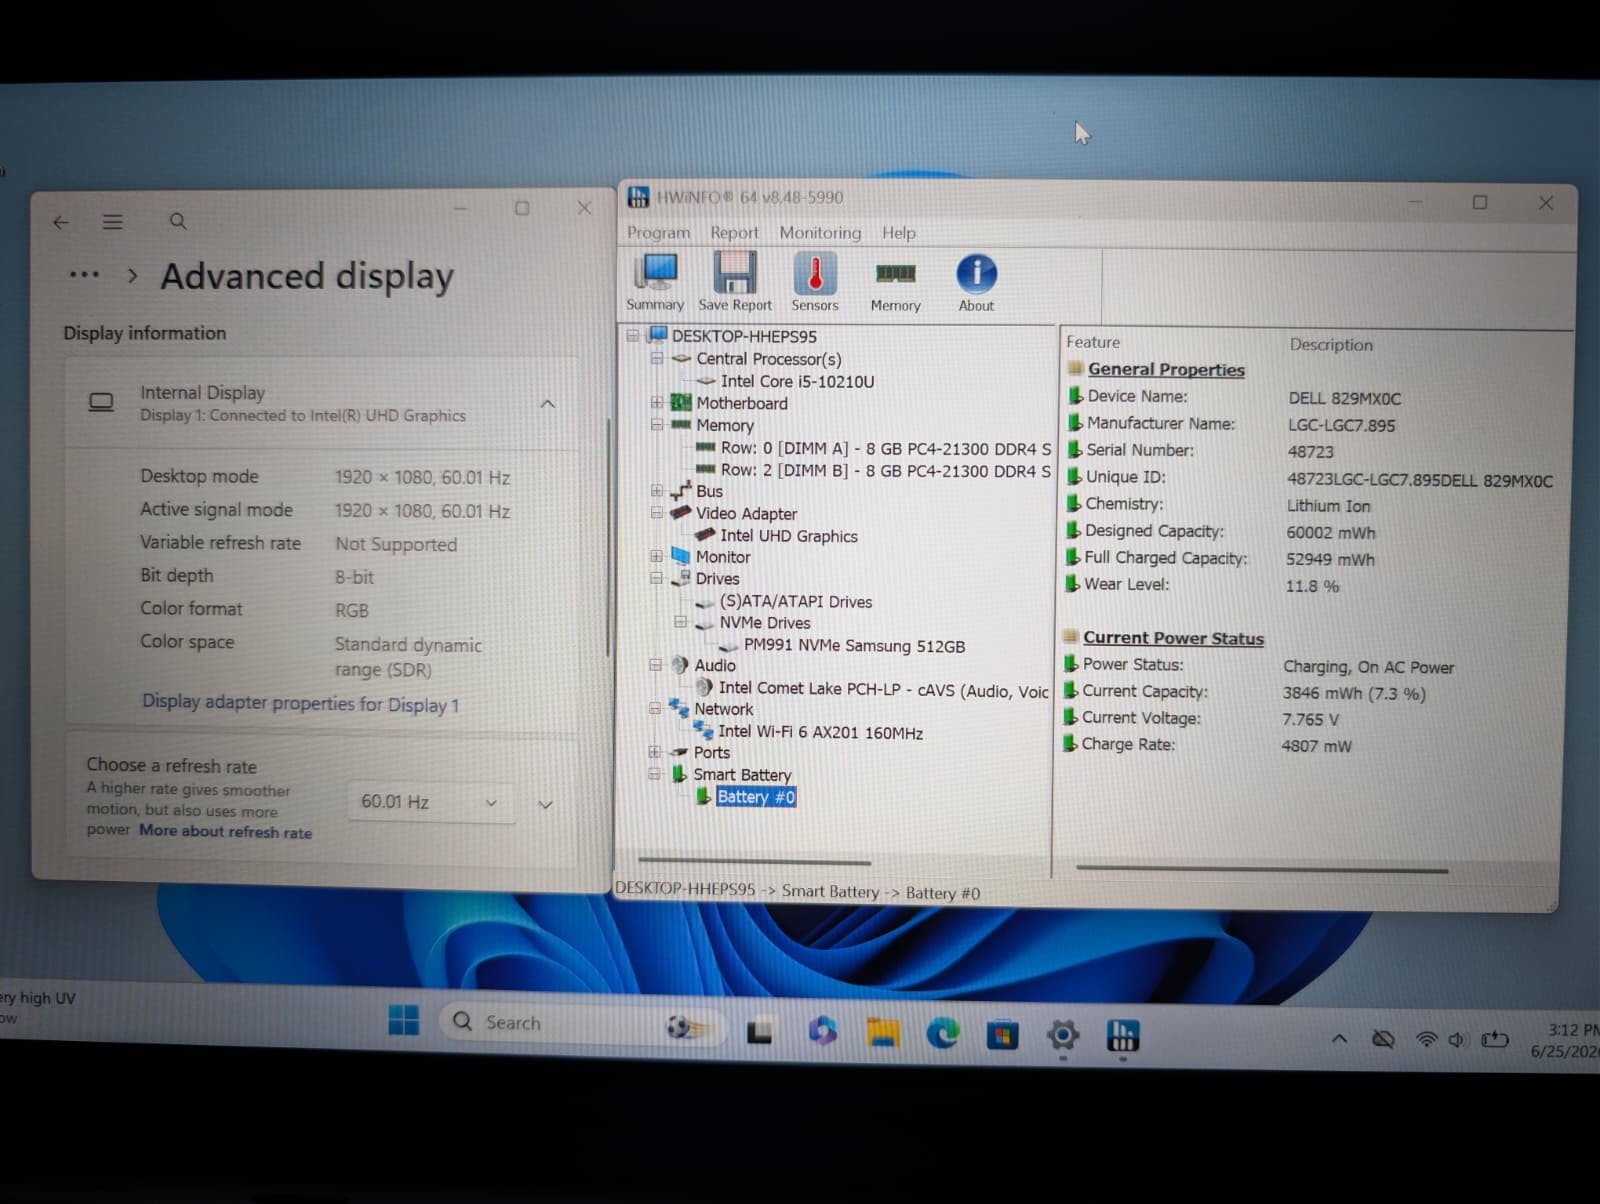This screenshot has height=1204, width=1600.
Task: Click the Internal Display monitor icon
Action: click(x=101, y=402)
